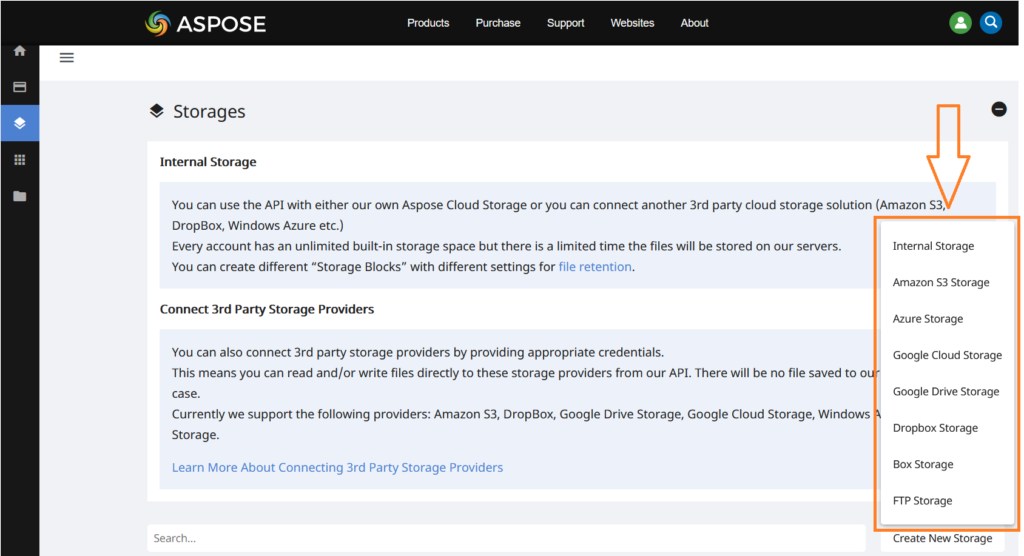
Task: Open the Create New Storage dropdown
Action: (x=943, y=538)
